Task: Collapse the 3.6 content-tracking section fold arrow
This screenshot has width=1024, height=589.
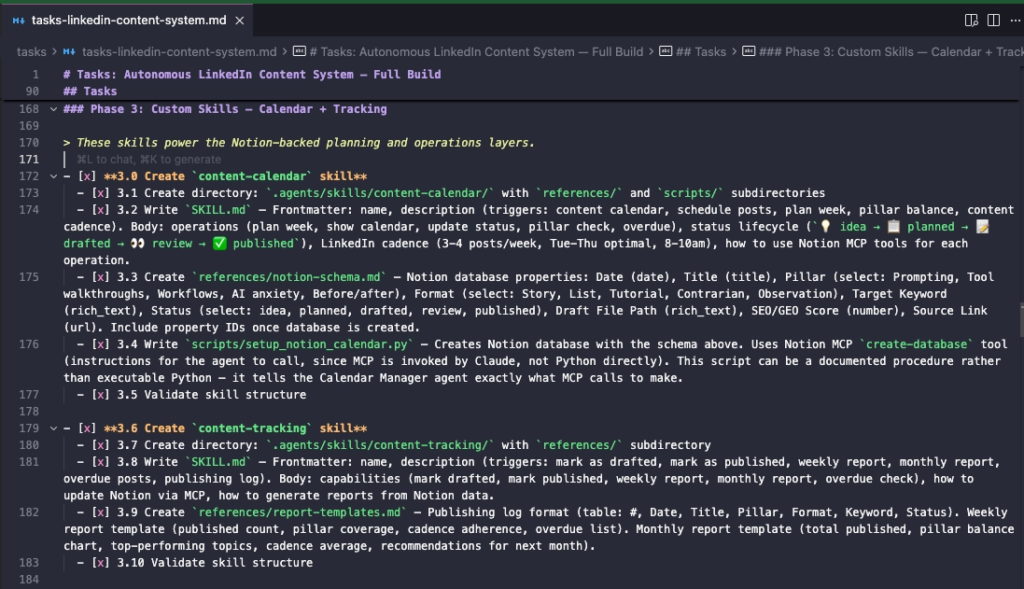Action: (x=53, y=429)
